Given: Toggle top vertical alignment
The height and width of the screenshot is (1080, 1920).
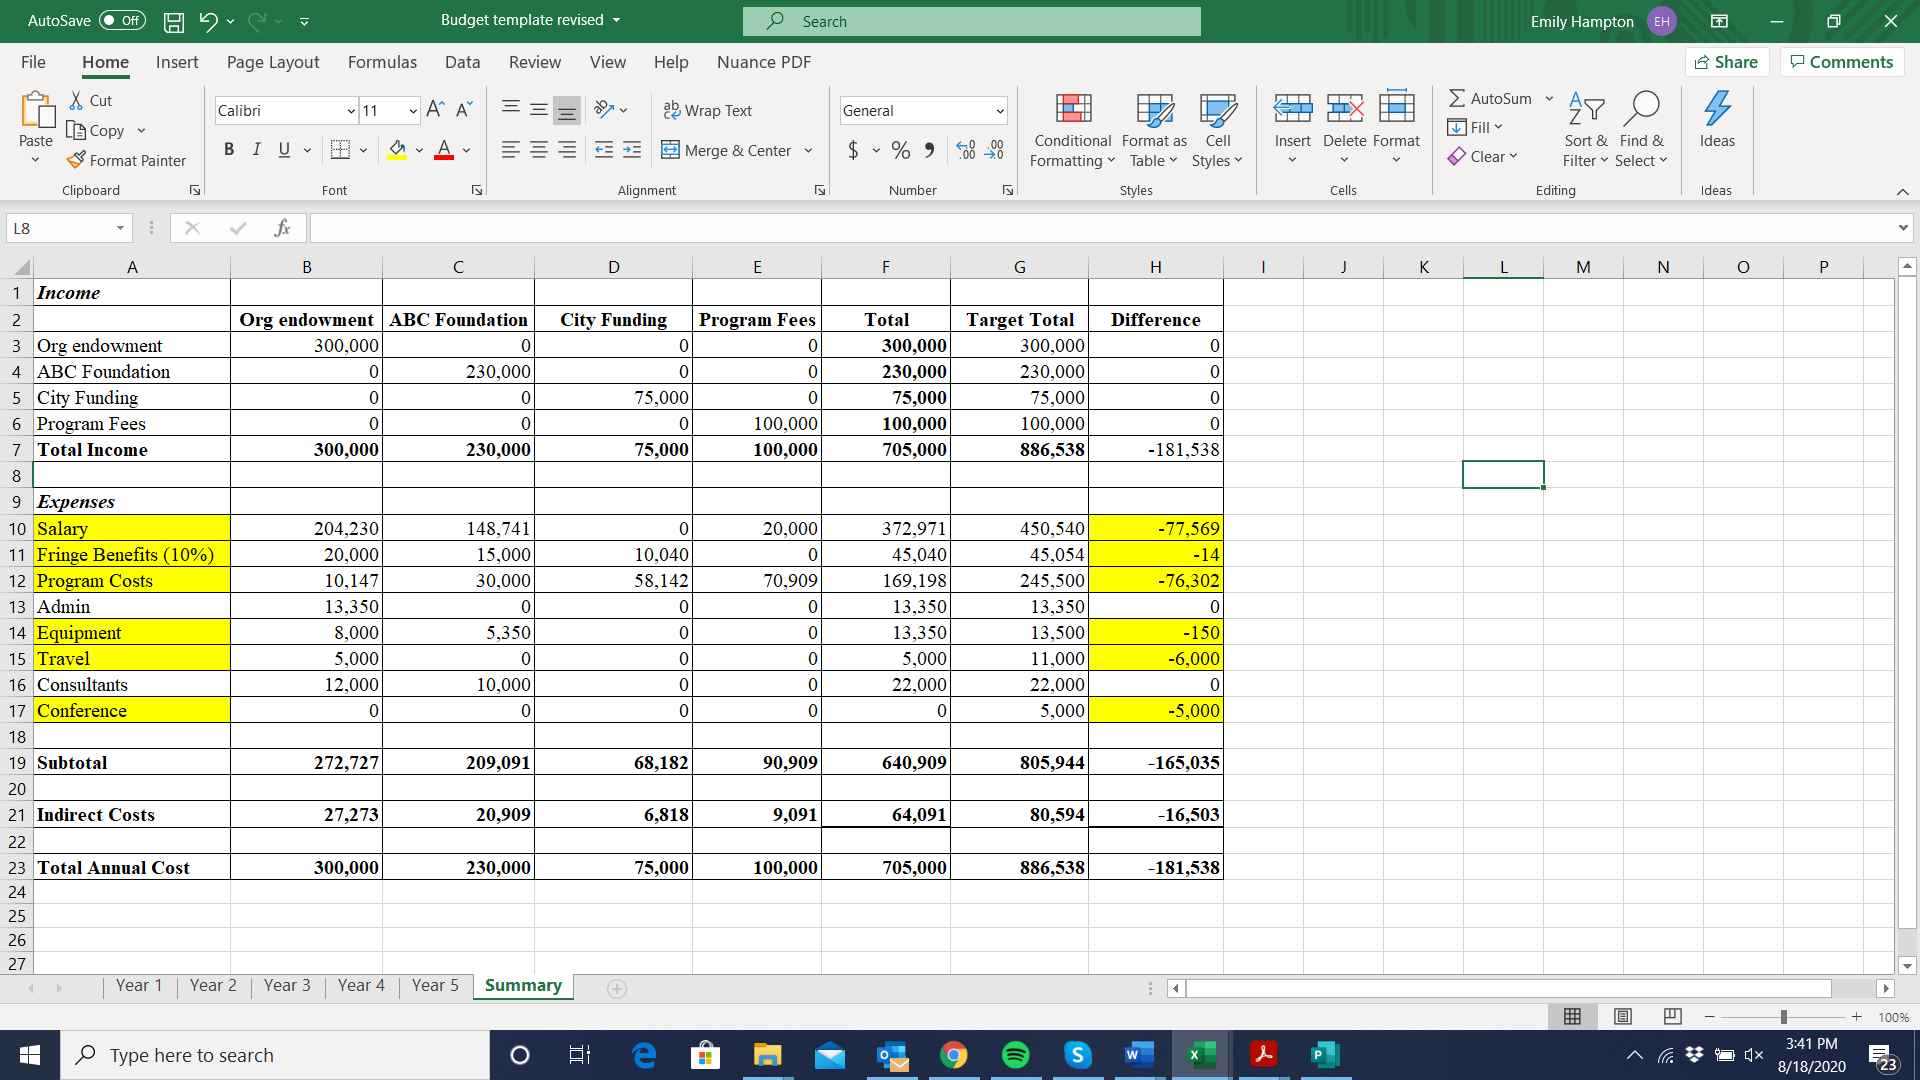Looking at the screenshot, I should point(511,108).
